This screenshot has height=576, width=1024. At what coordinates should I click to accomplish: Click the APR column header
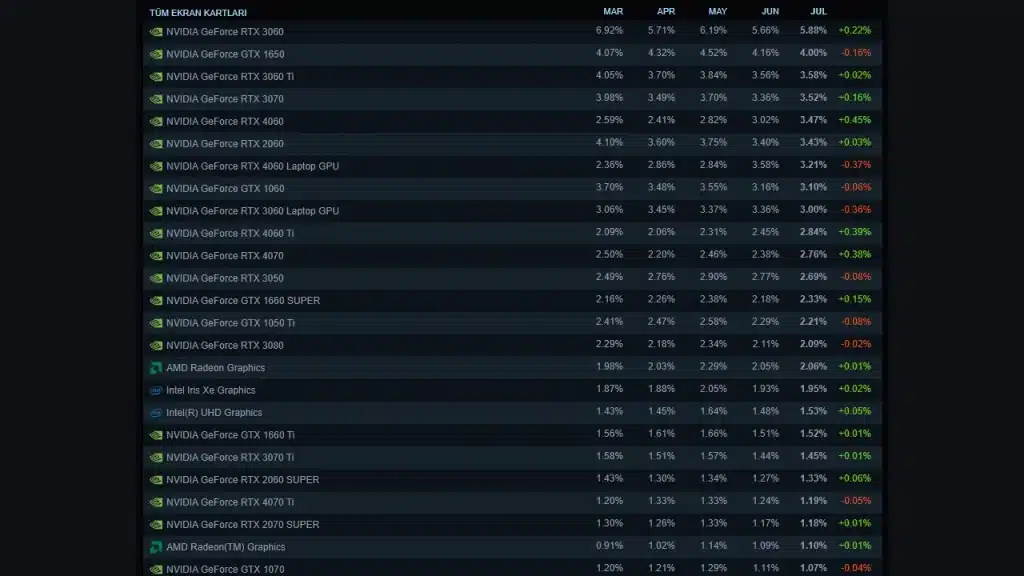coord(665,12)
